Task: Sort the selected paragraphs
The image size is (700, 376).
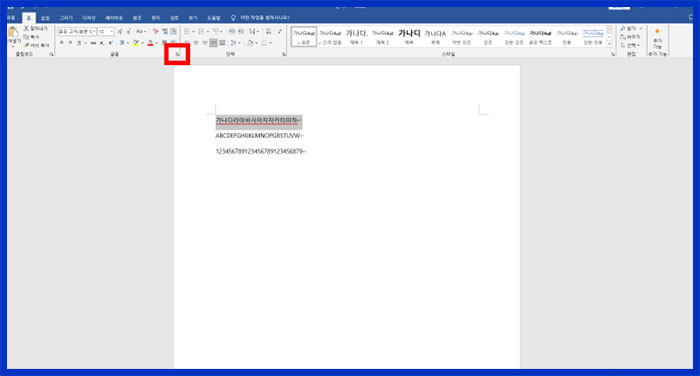Action: coord(268,31)
